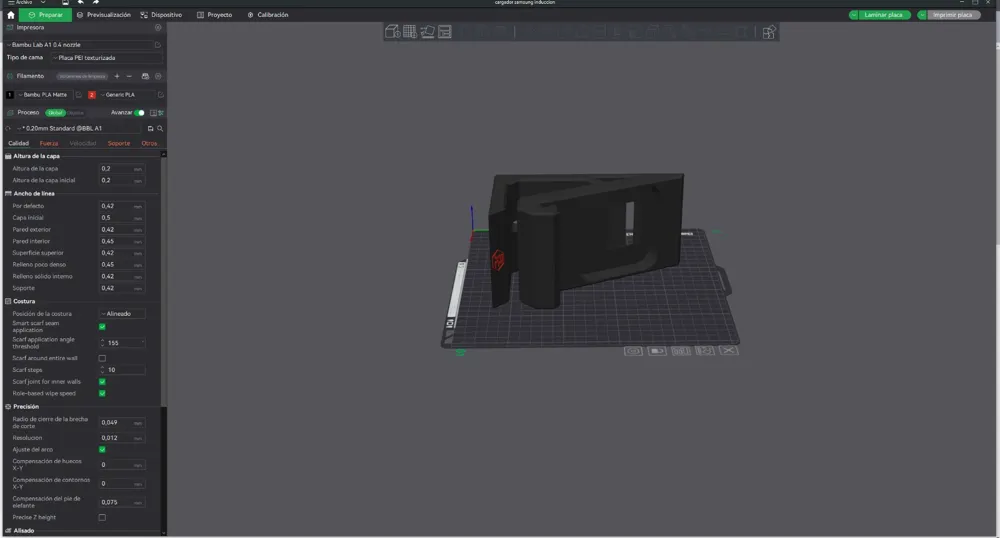The height and width of the screenshot is (538, 1000).
Task: Switch to the Previsualización tab
Action: (x=104, y=15)
